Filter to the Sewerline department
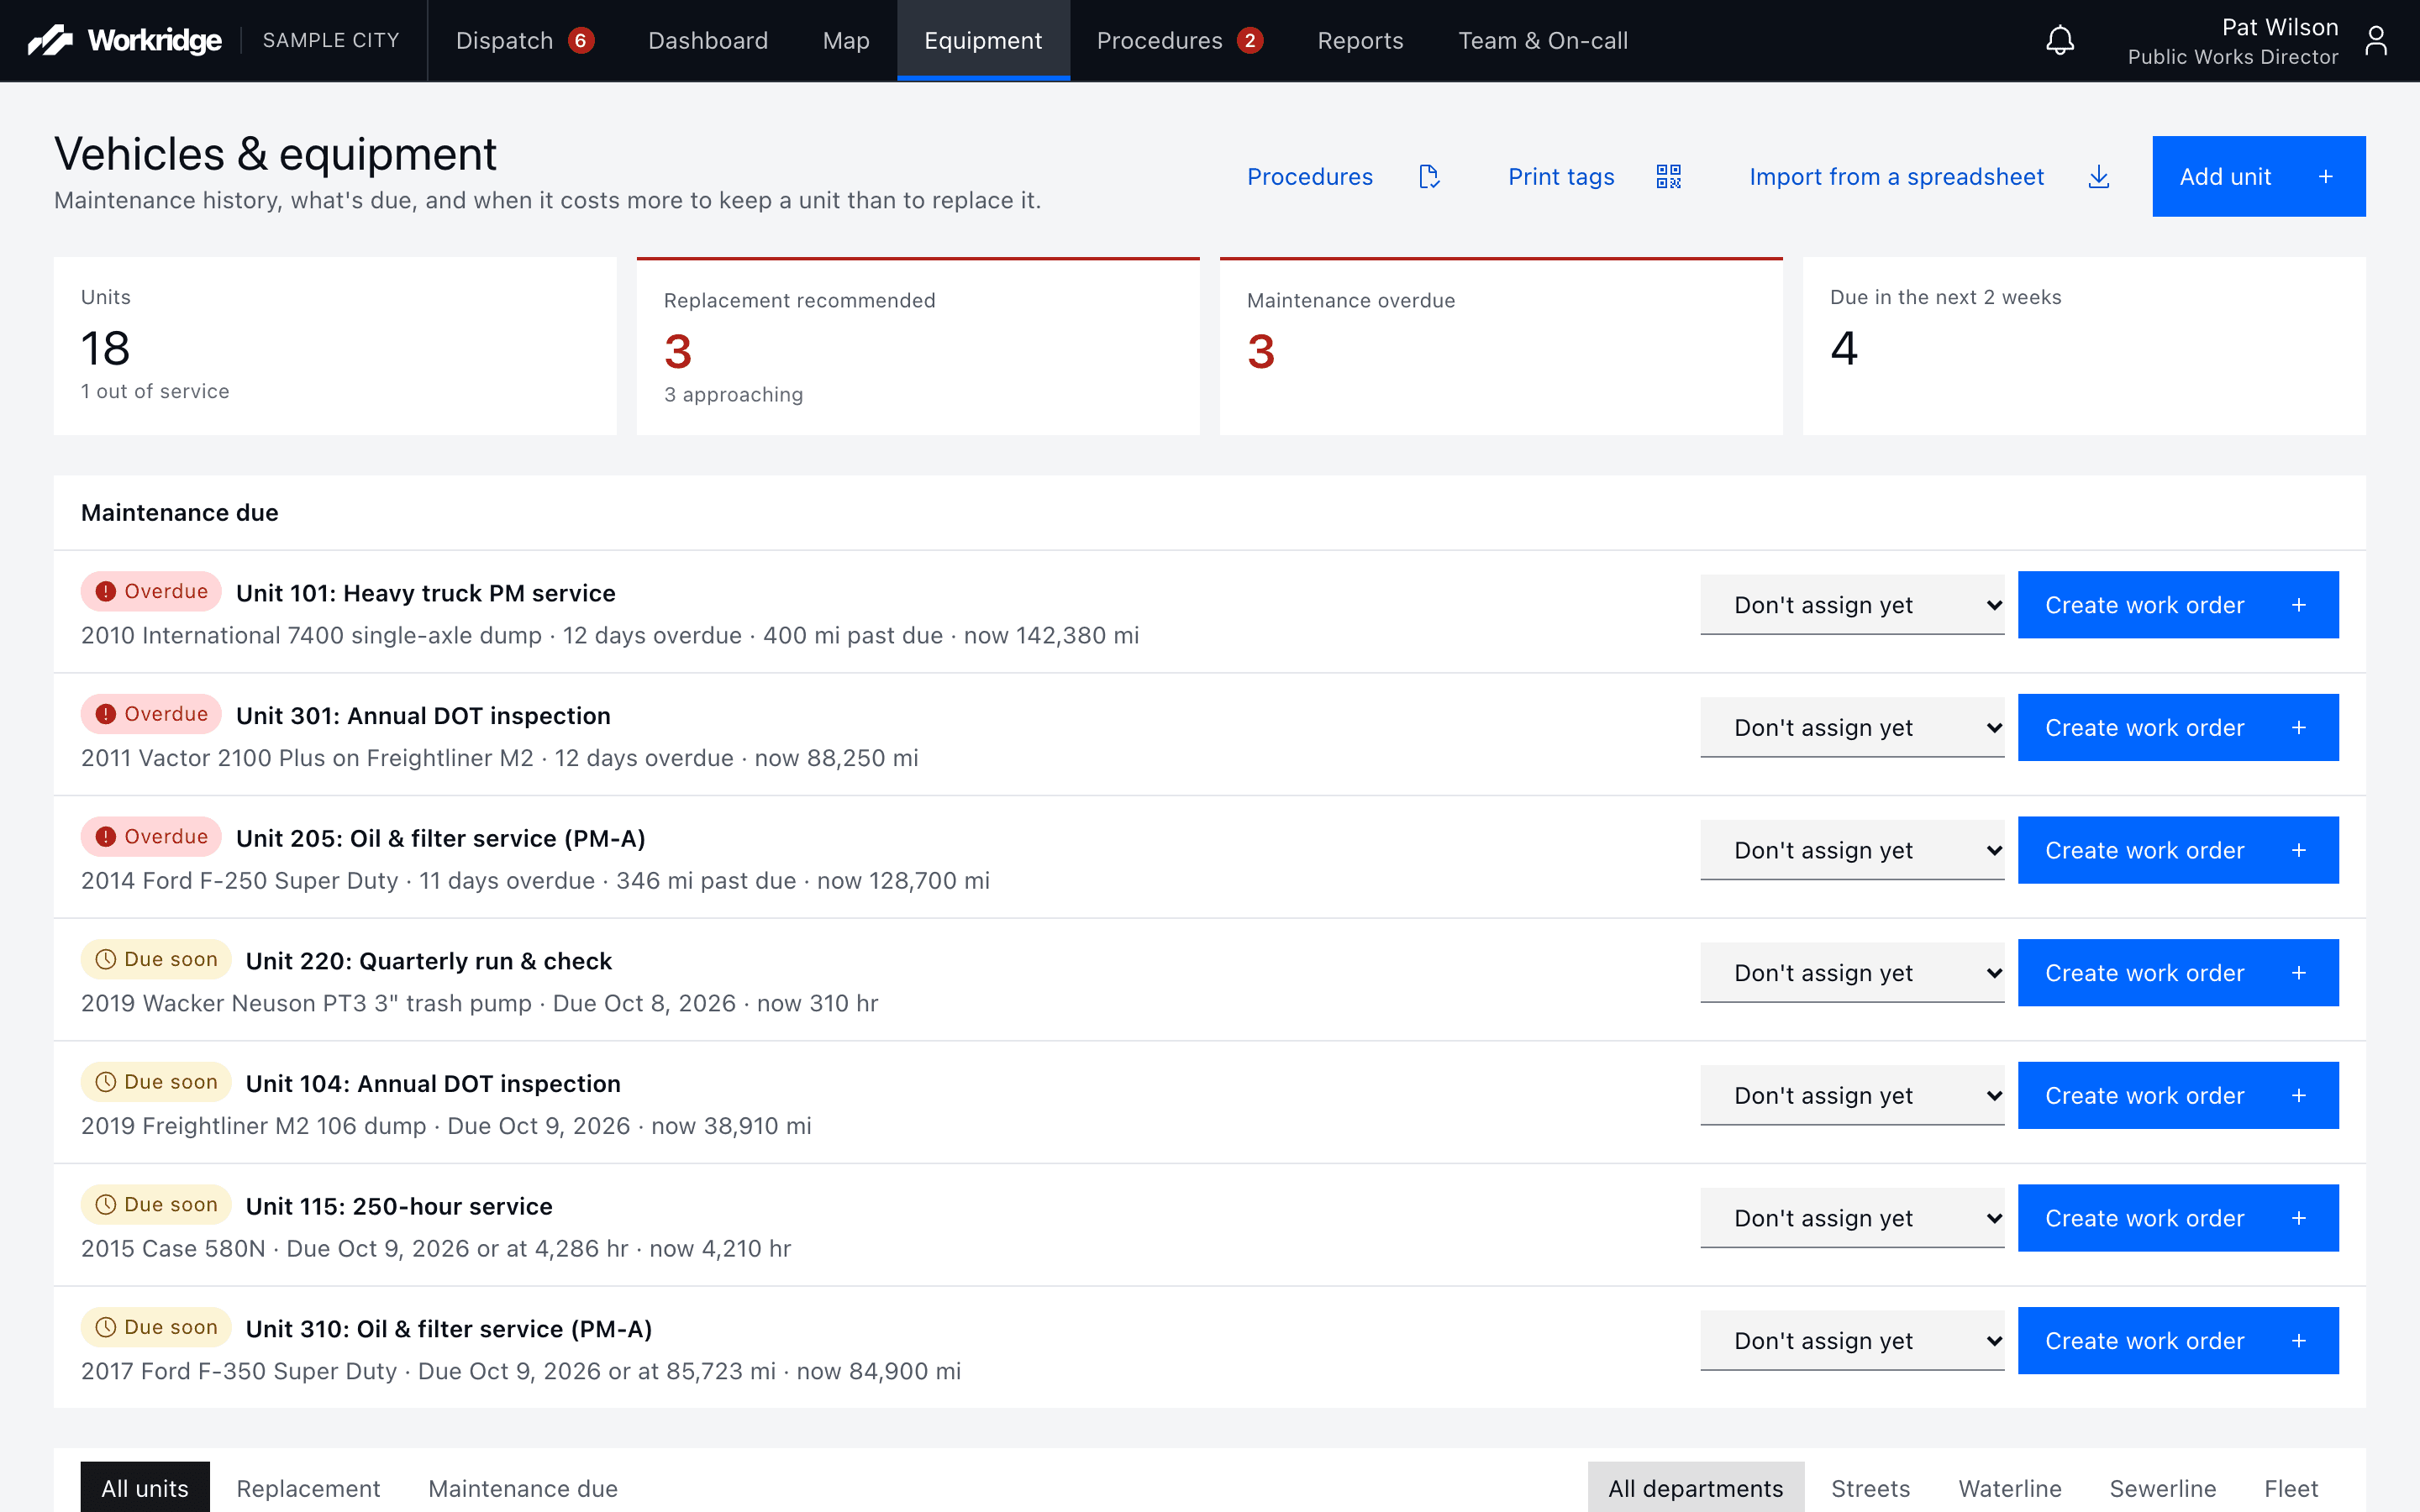The image size is (2420, 1512). tap(2163, 1488)
